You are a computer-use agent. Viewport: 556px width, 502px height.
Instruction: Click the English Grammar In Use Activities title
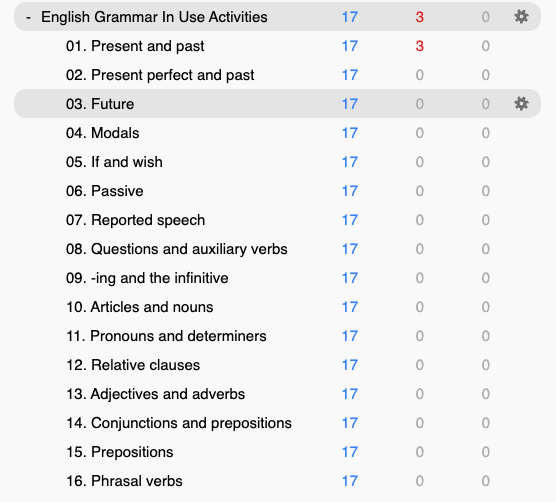pyautogui.click(x=154, y=17)
